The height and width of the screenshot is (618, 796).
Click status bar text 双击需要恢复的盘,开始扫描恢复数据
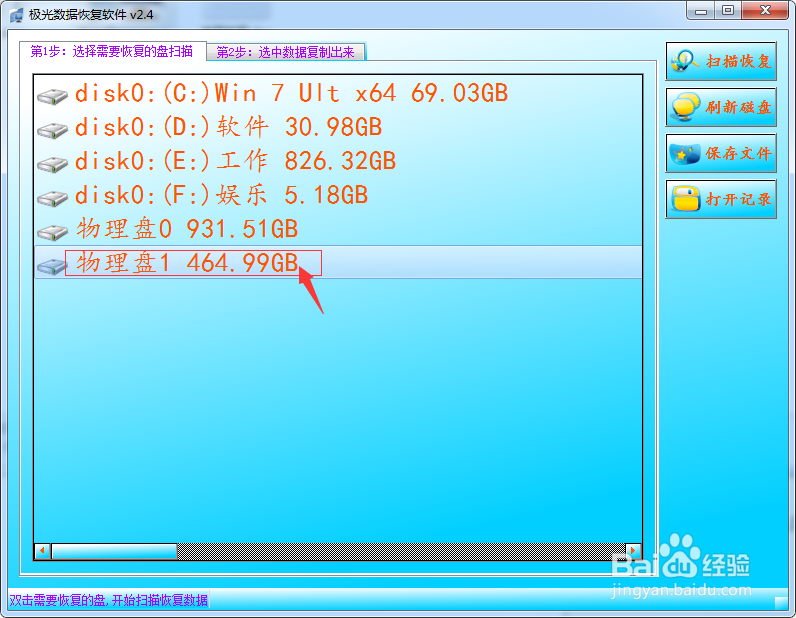109,600
